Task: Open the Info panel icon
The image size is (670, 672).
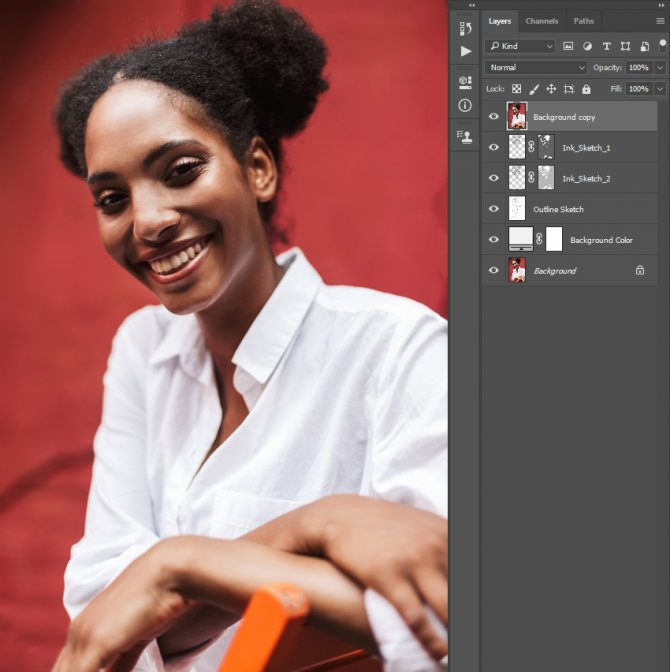Action: pos(465,105)
